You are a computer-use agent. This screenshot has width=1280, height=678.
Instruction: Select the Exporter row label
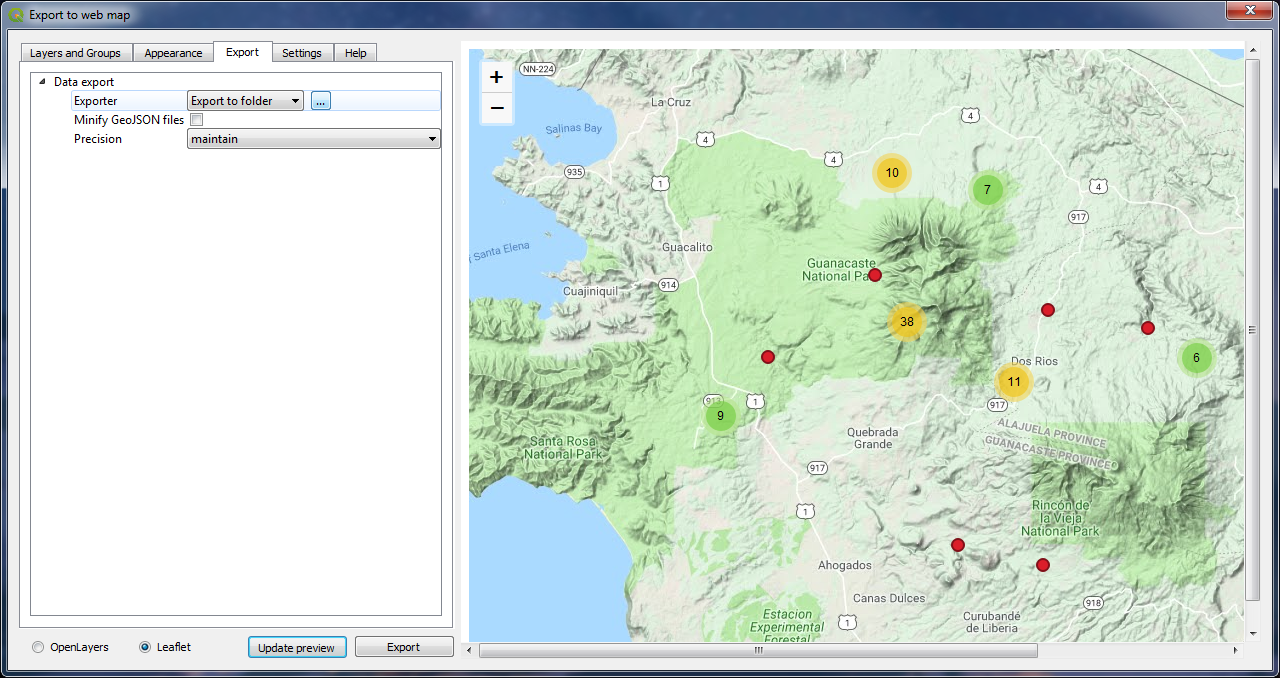pos(95,101)
